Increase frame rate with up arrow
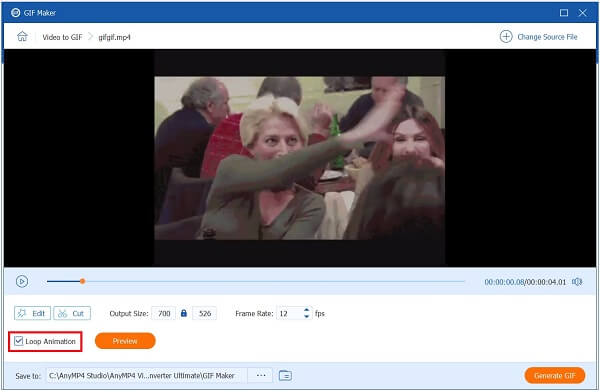 [x=306, y=310]
